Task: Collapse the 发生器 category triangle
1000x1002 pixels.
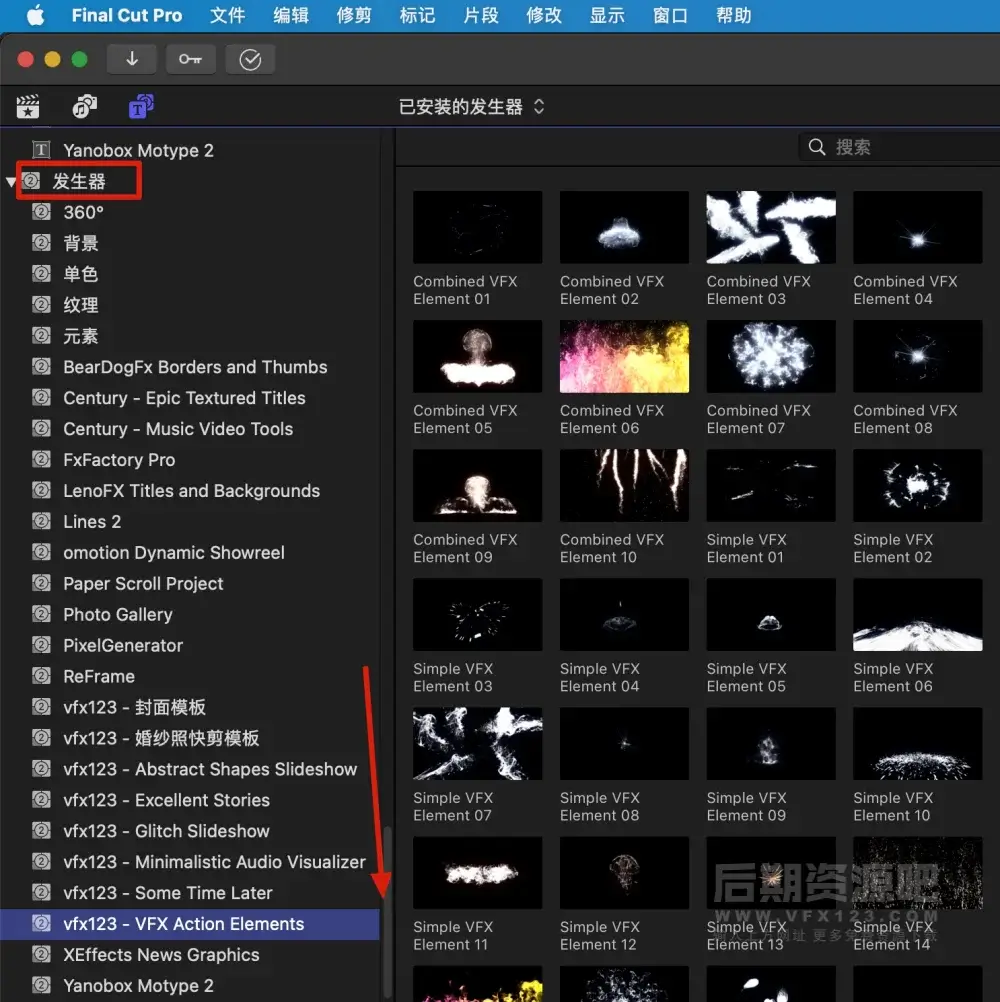Action: point(11,181)
